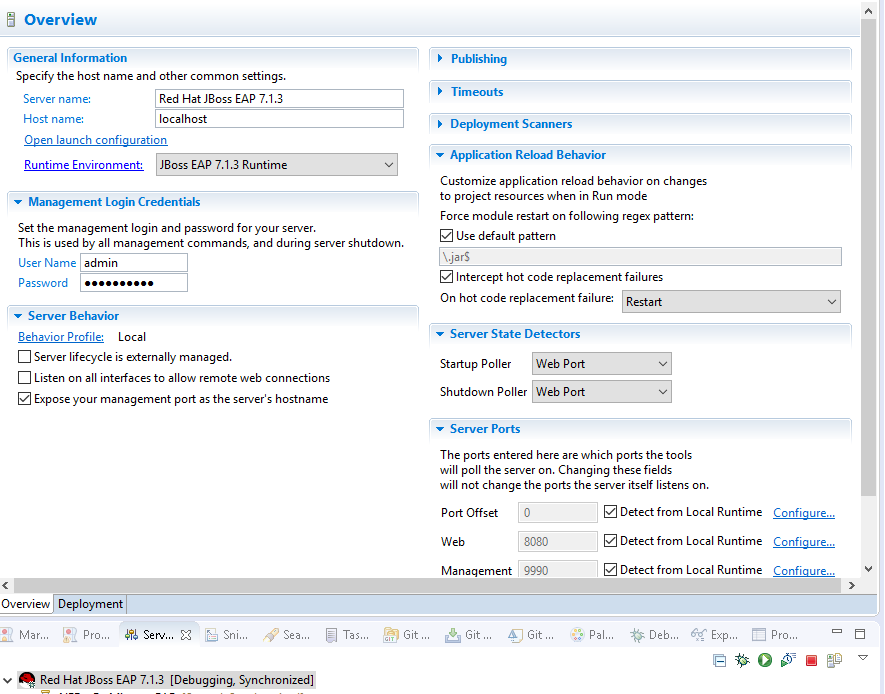Screen dimensions: 885x694
Task: Open the Progress view tab
Action: point(776,635)
